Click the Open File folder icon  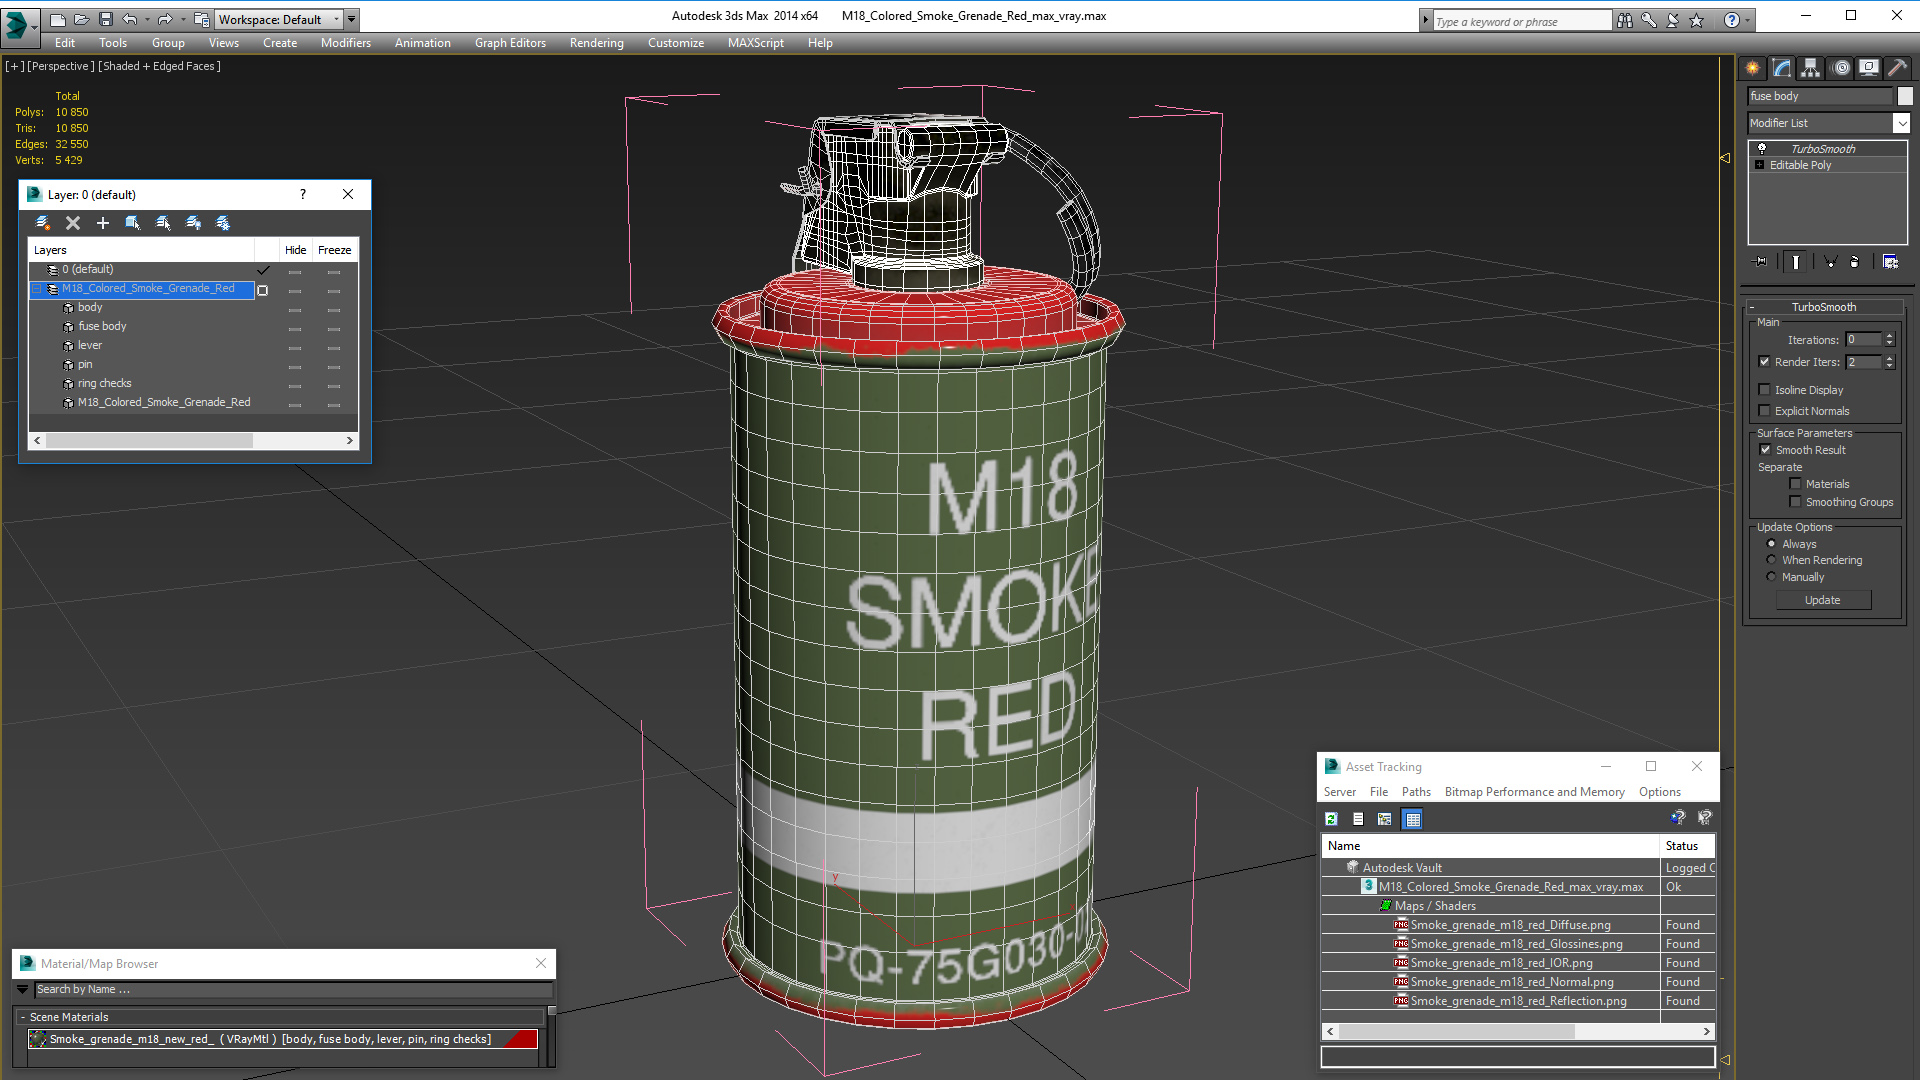pos(81,19)
